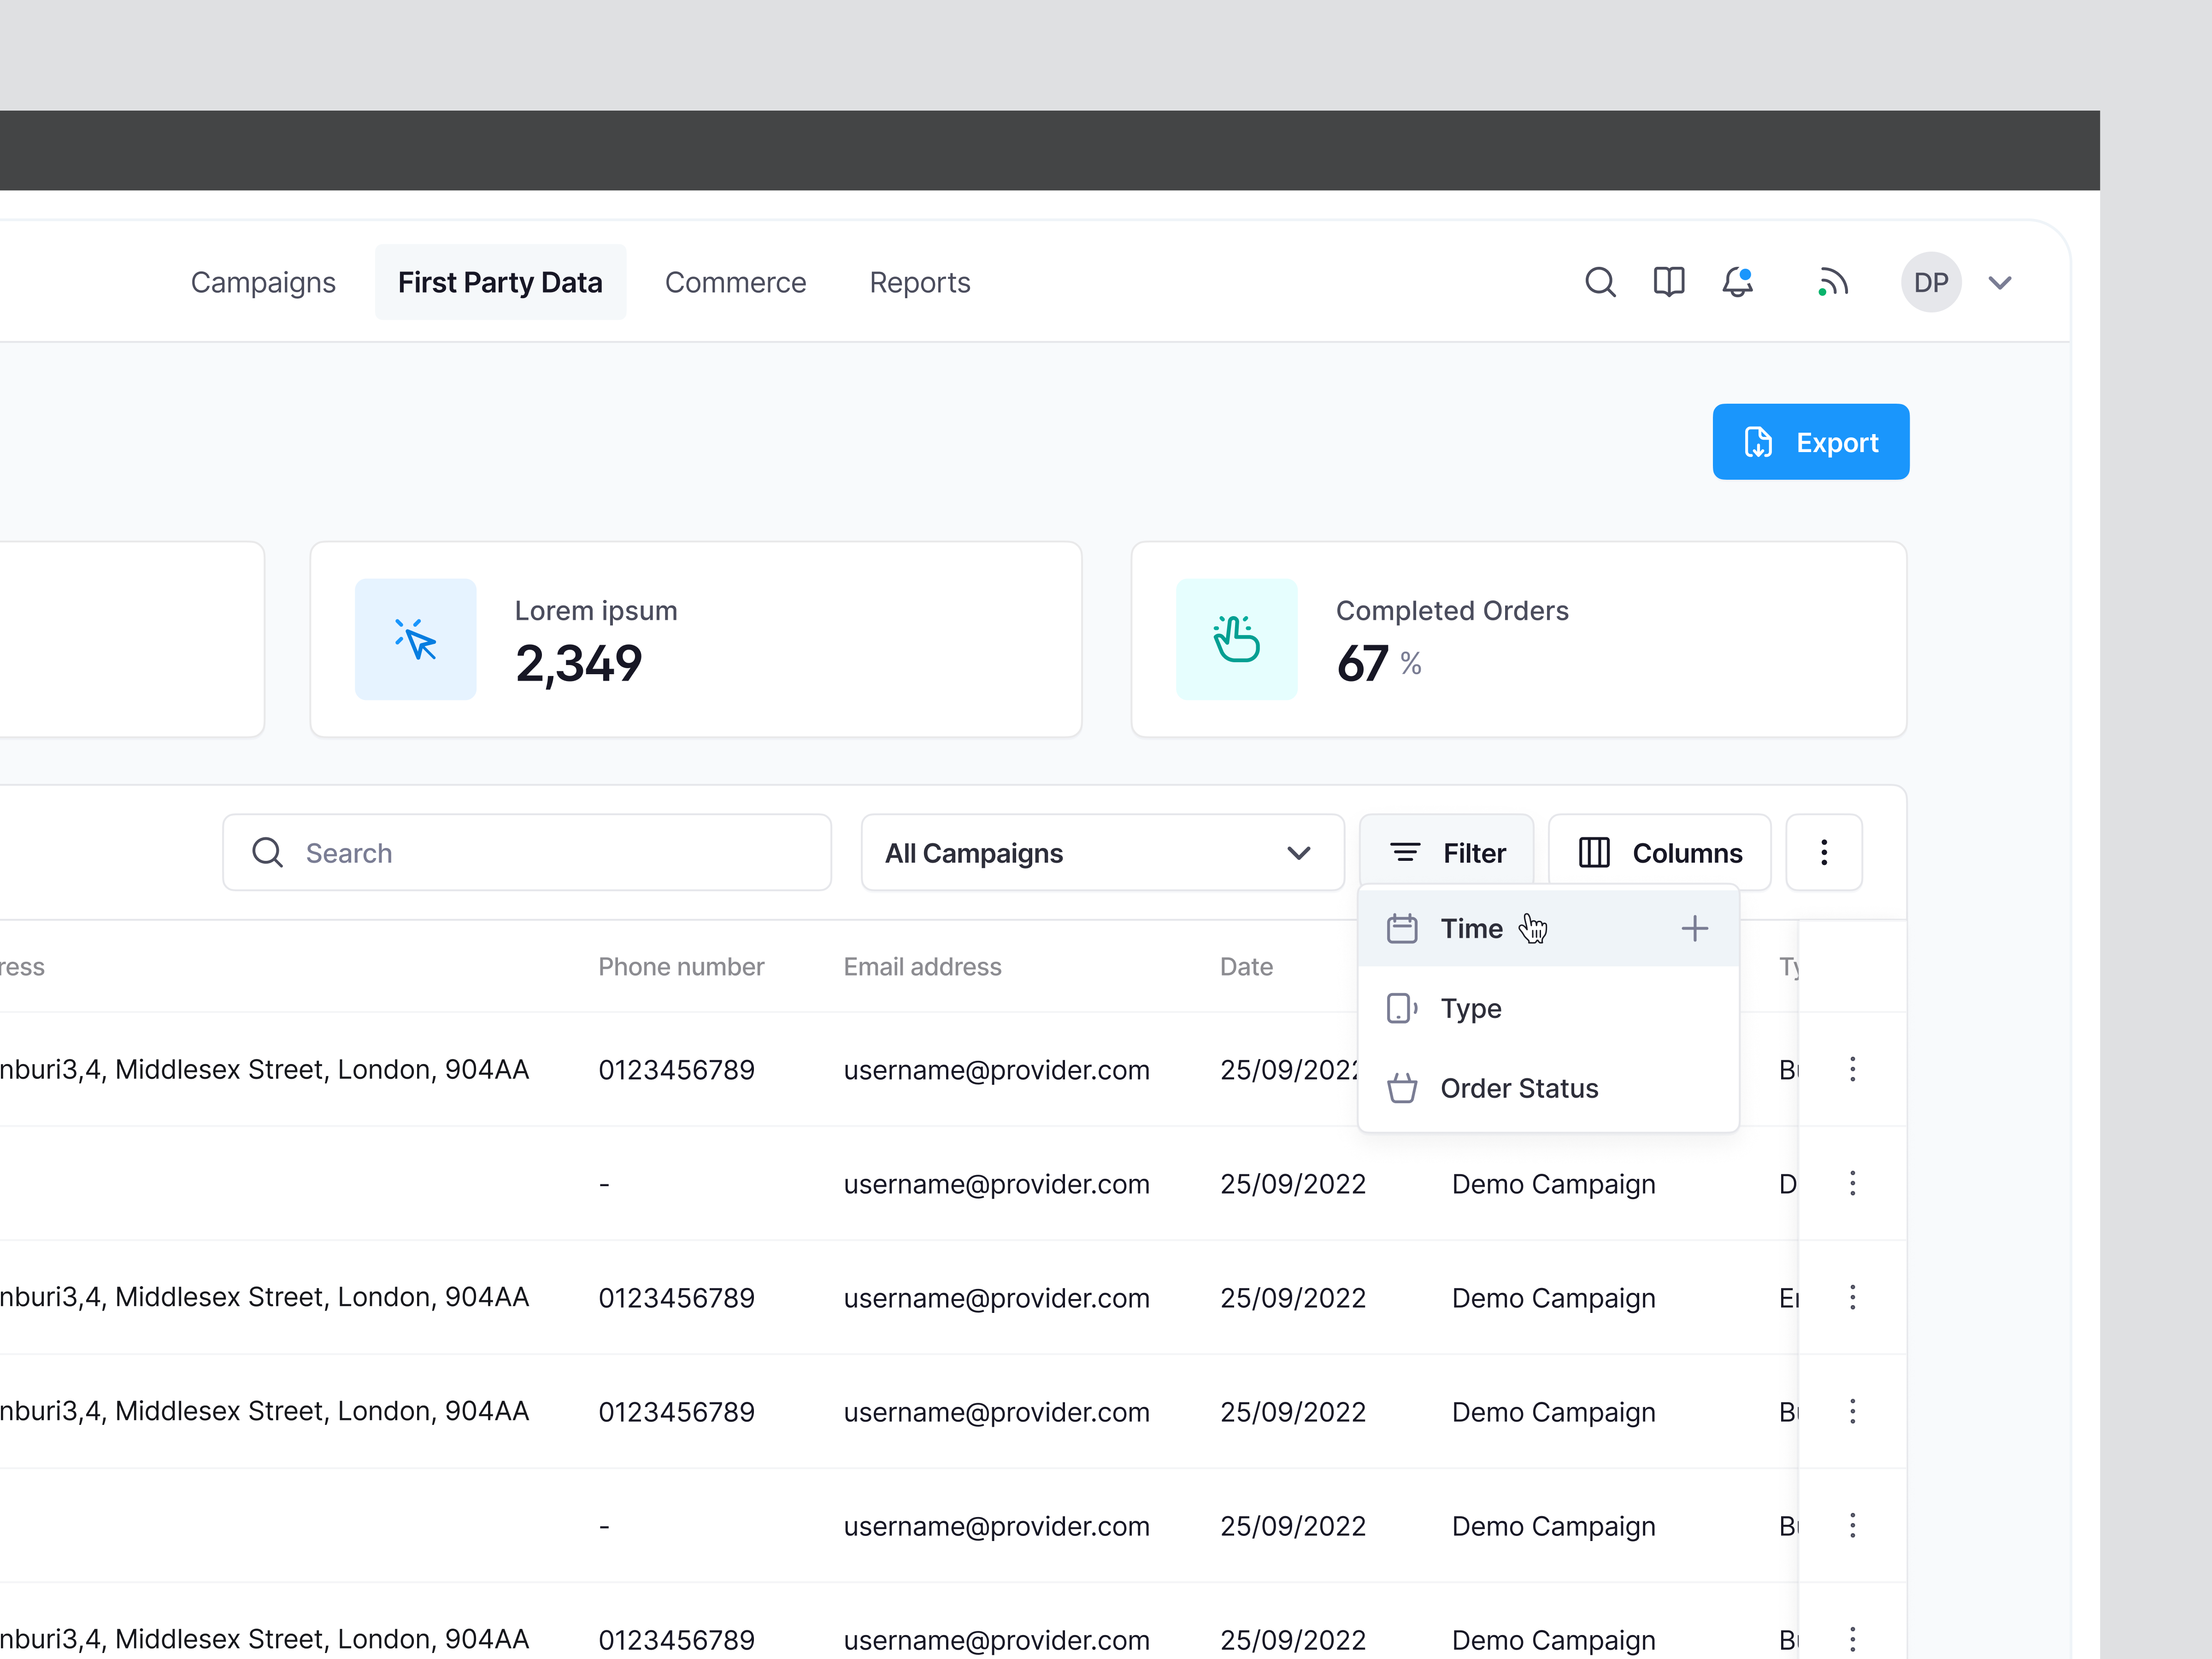The height and width of the screenshot is (1659, 2212).
Task: Open the documentation book icon
Action: [1669, 282]
